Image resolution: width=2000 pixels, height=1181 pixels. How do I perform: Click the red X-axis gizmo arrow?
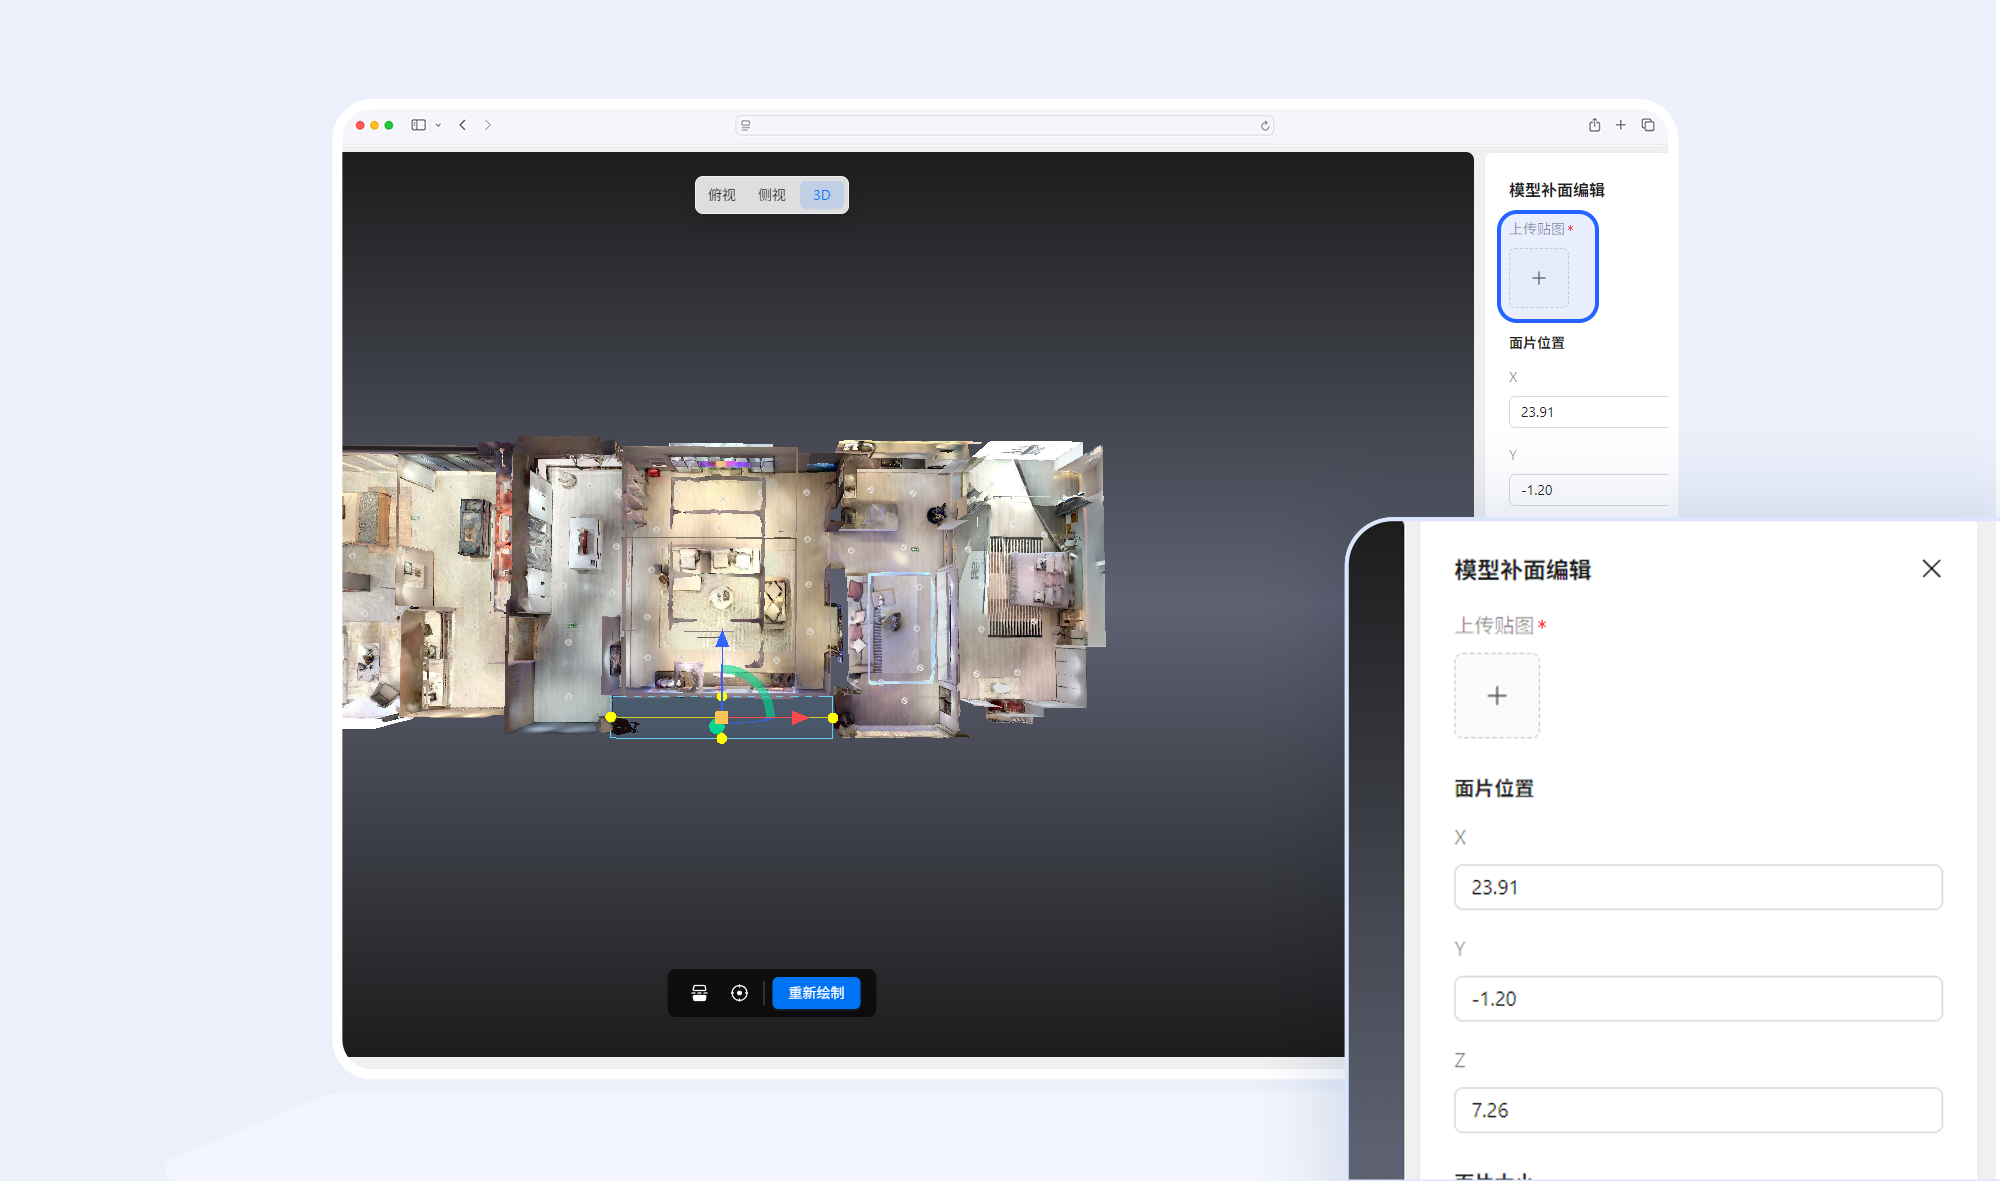tap(800, 718)
